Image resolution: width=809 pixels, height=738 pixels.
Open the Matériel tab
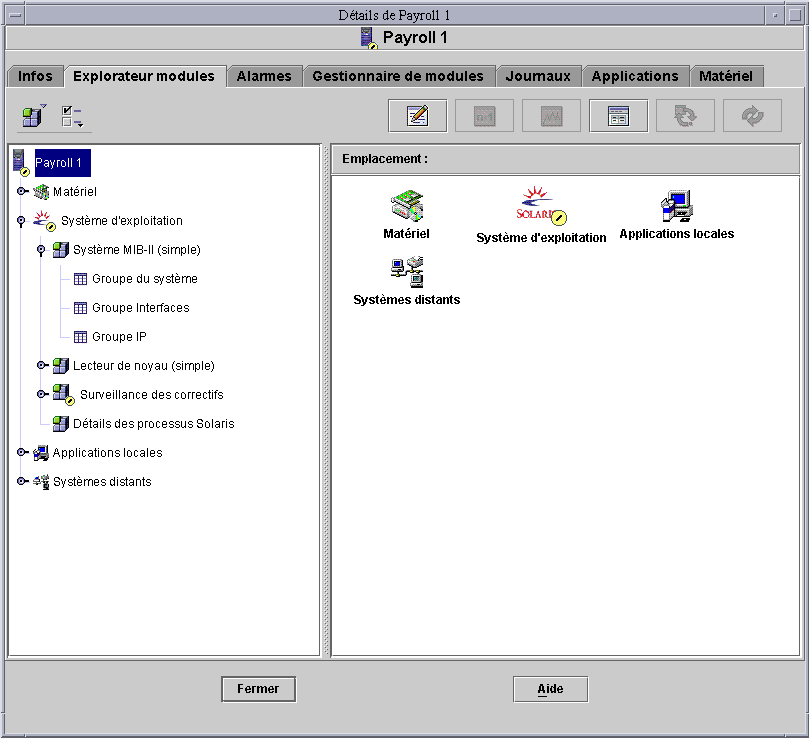pos(726,76)
